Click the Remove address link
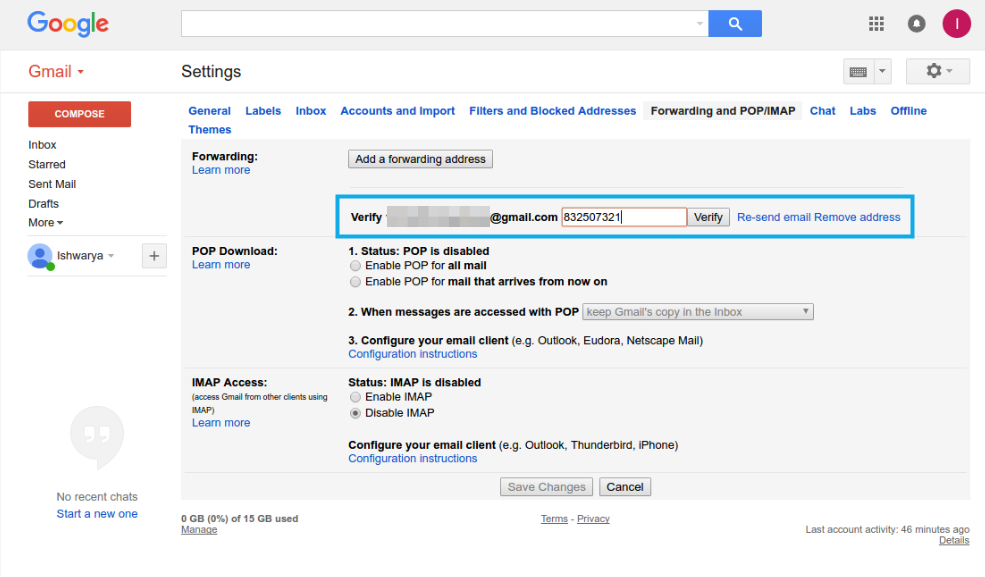Image resolution: width=985 pixels, height=577 pixels. coord(857,217)
